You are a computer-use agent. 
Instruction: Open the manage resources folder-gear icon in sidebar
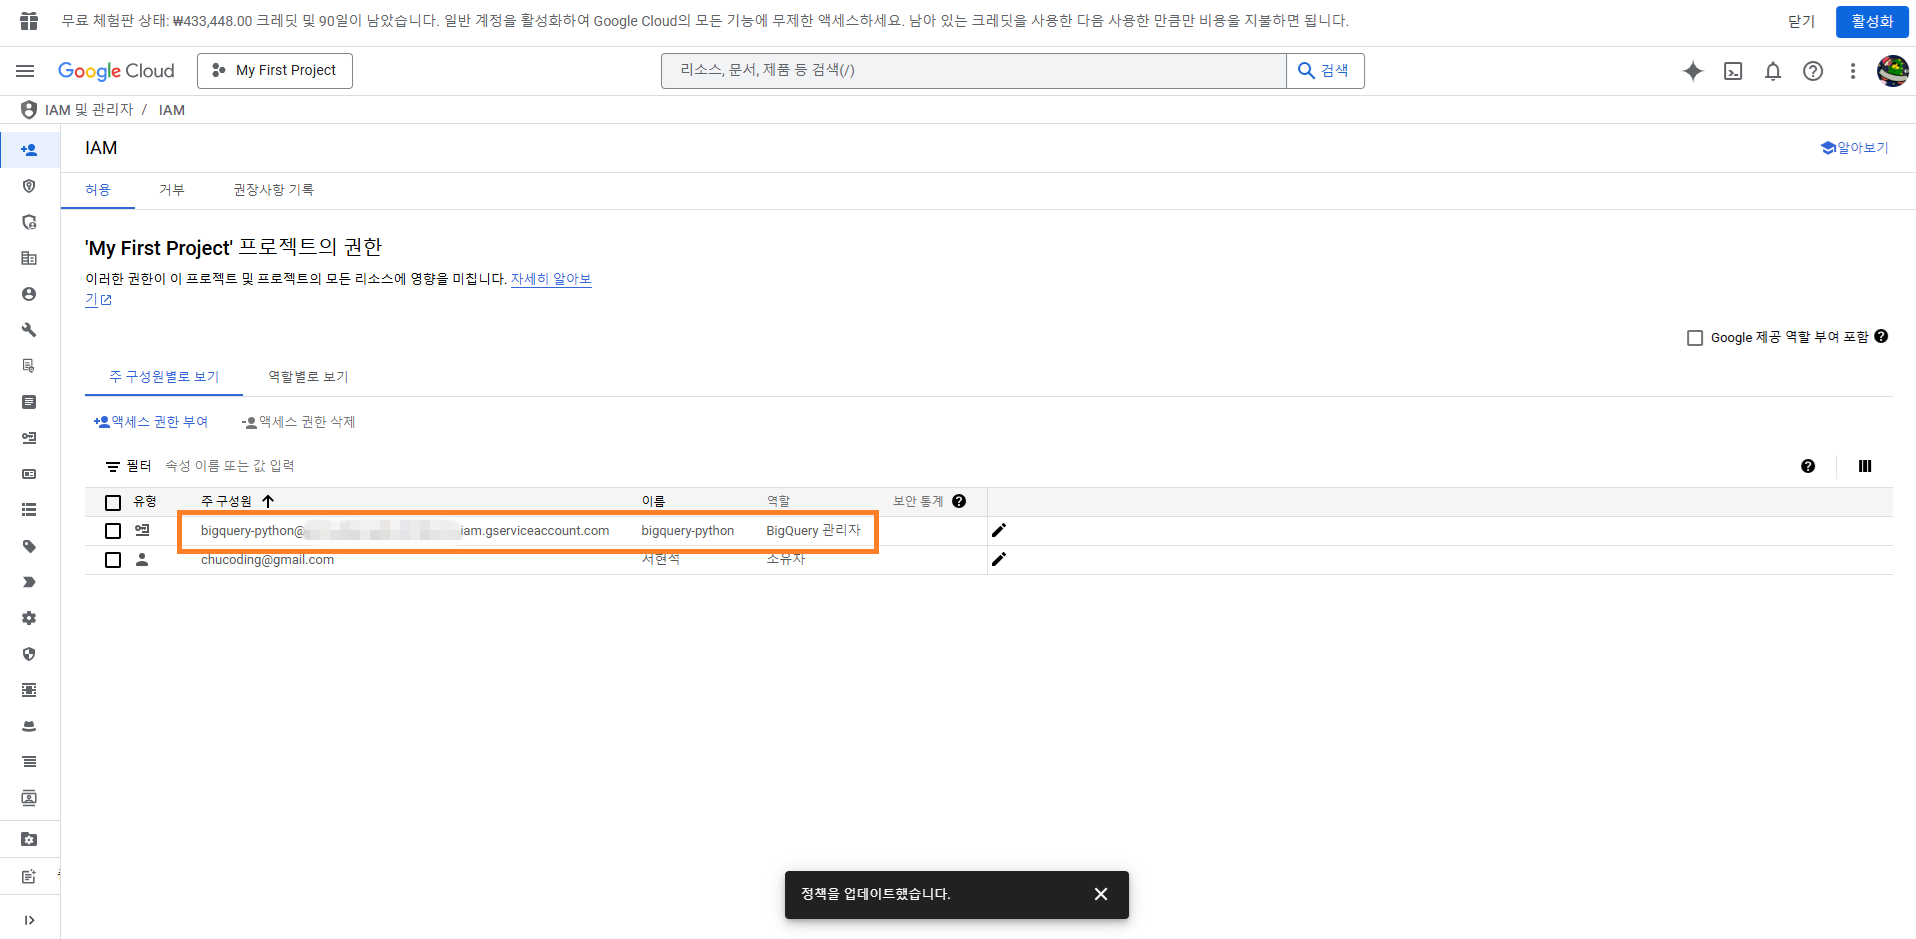(x=29, y=840)
